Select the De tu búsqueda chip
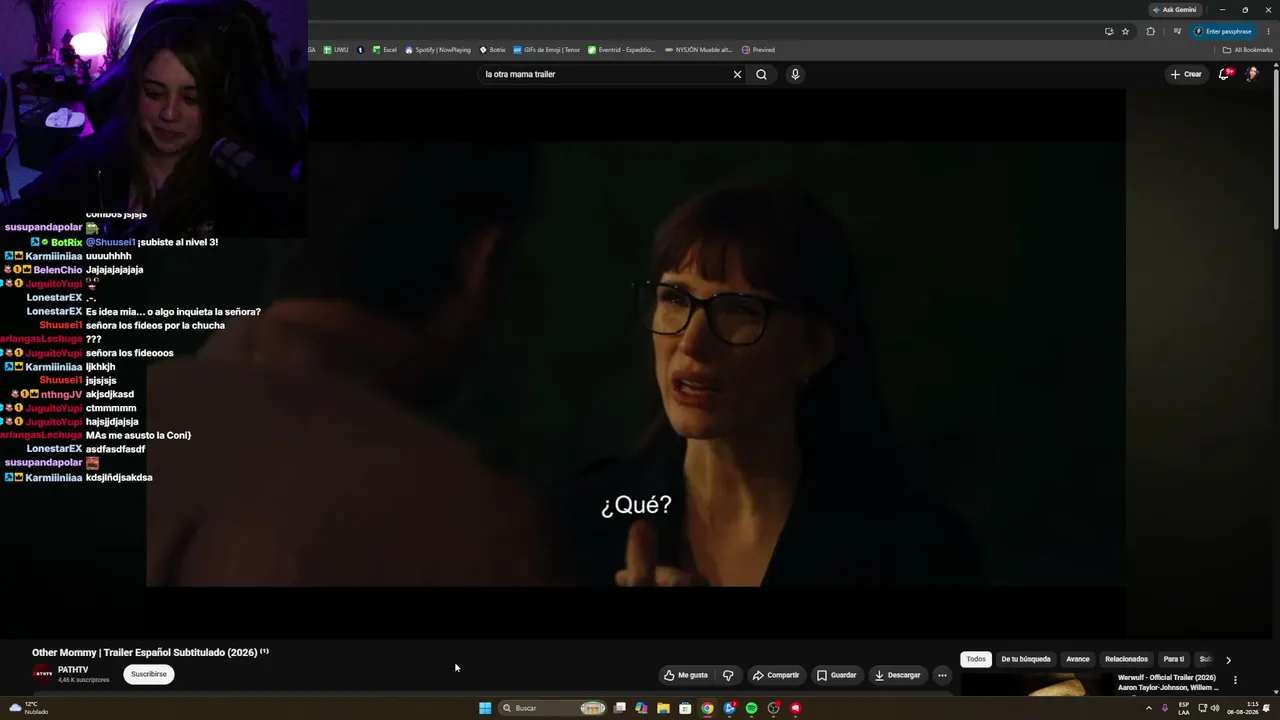 [1026, 659]
